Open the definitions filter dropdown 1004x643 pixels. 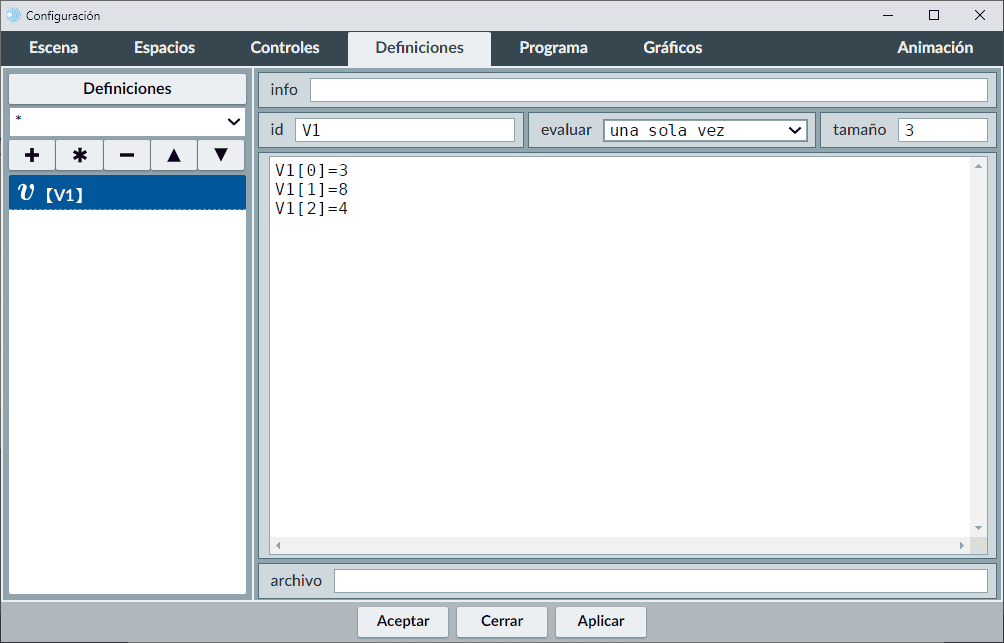(127, 121)
